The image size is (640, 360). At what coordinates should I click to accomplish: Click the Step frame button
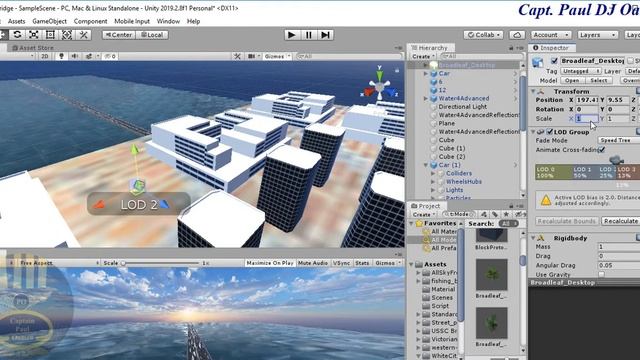pyautogui.click(x=325, y=35)
